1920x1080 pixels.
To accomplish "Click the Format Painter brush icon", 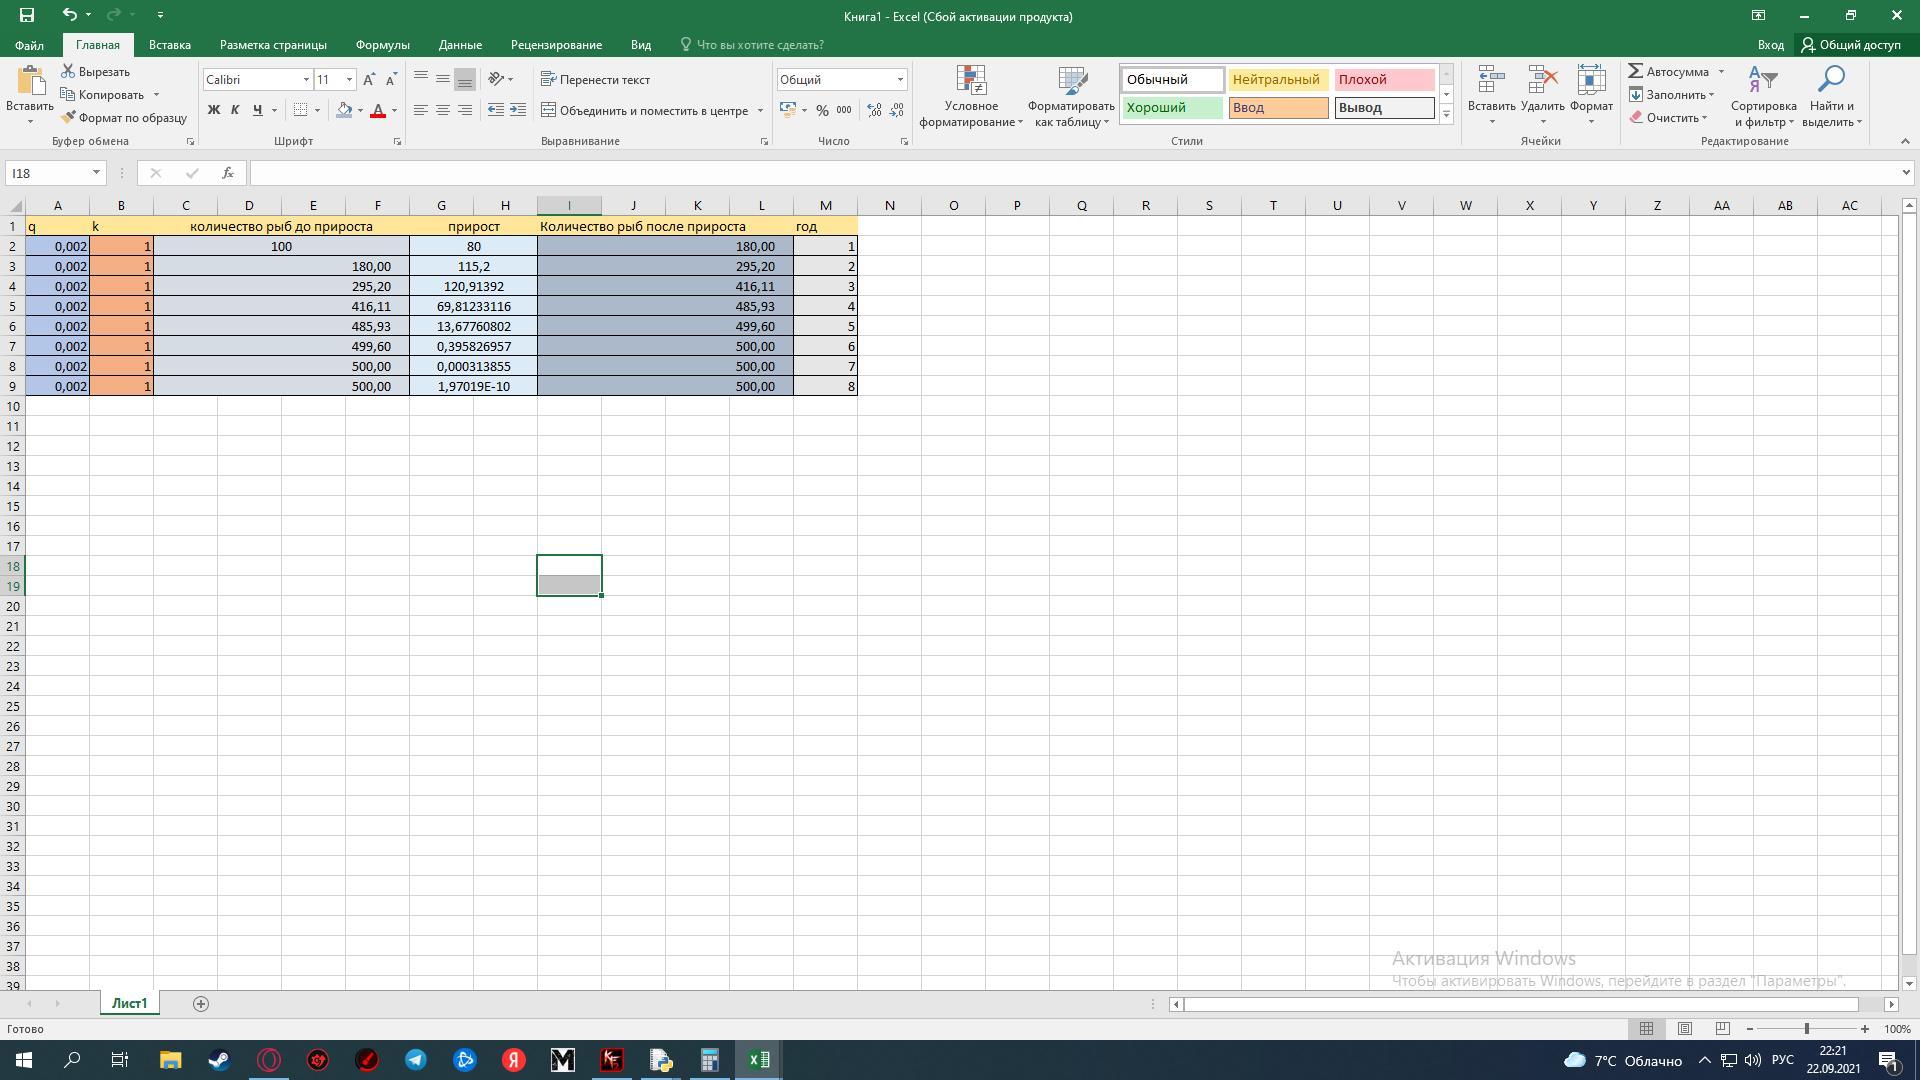I will click(x=69, y=117).
